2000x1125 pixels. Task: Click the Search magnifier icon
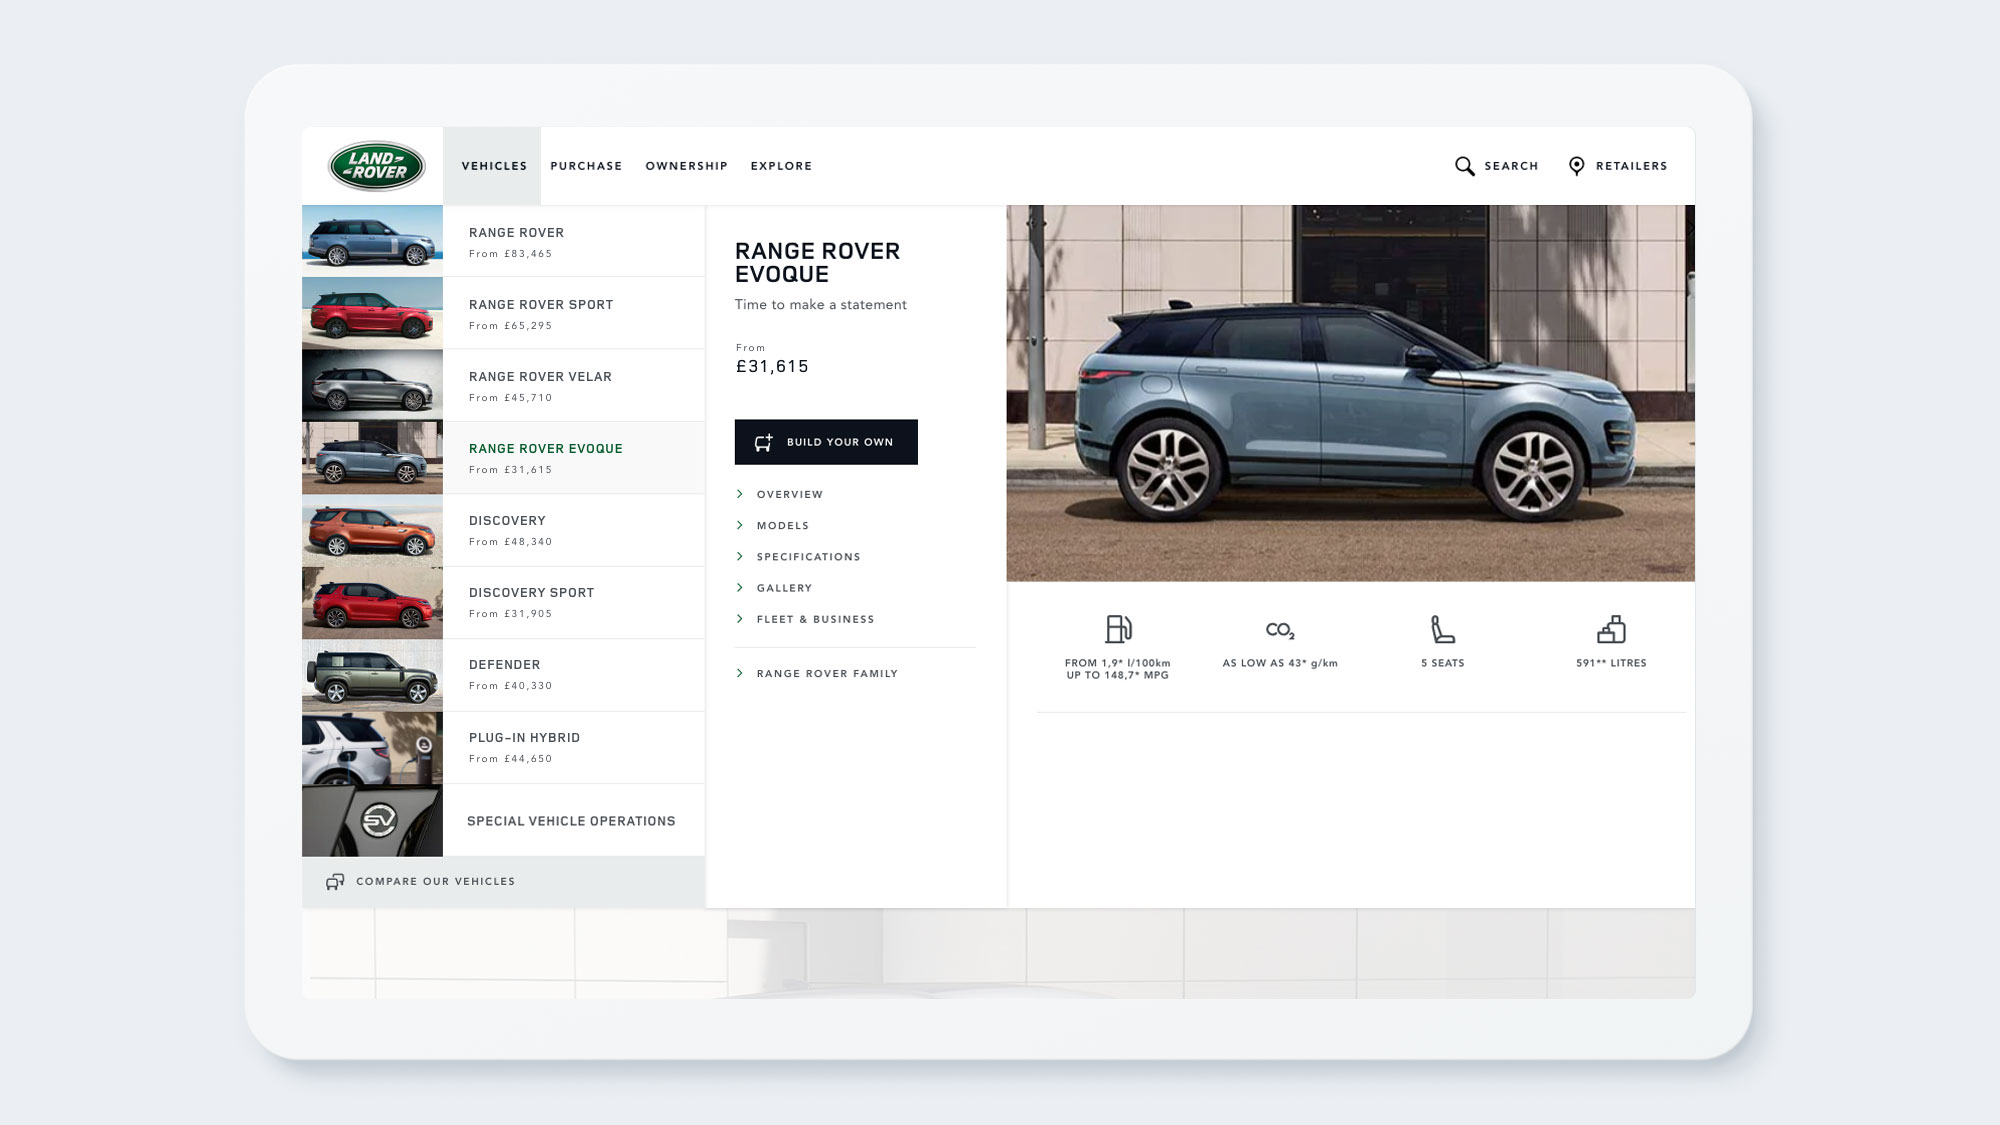(1464, 166)
